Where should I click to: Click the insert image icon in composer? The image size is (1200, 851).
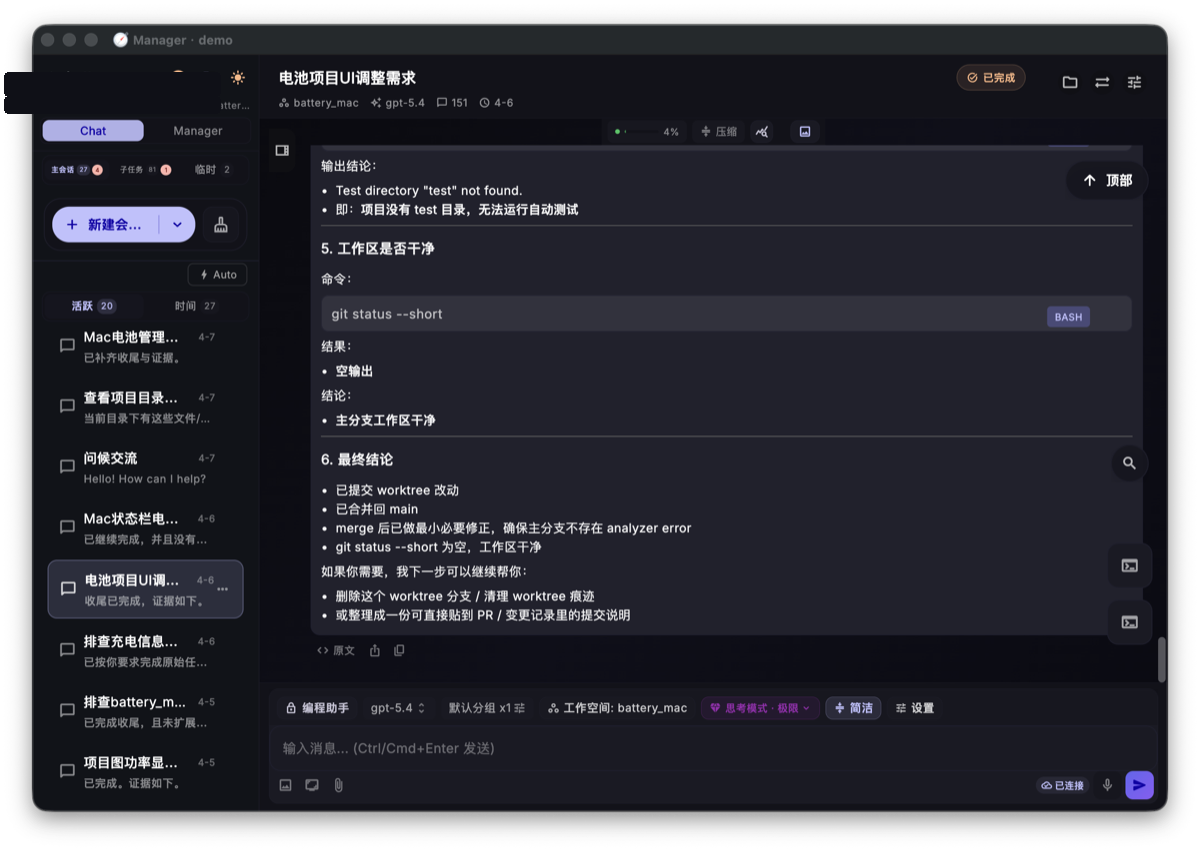point(285,785)
